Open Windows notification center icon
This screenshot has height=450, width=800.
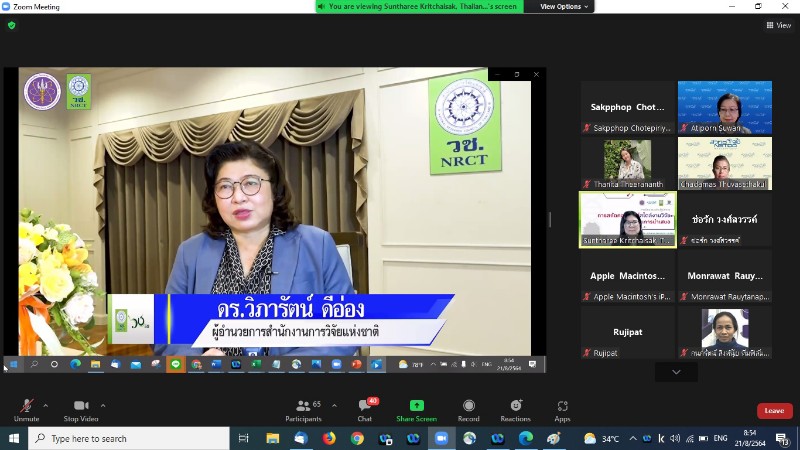click(x=782, y=439)
